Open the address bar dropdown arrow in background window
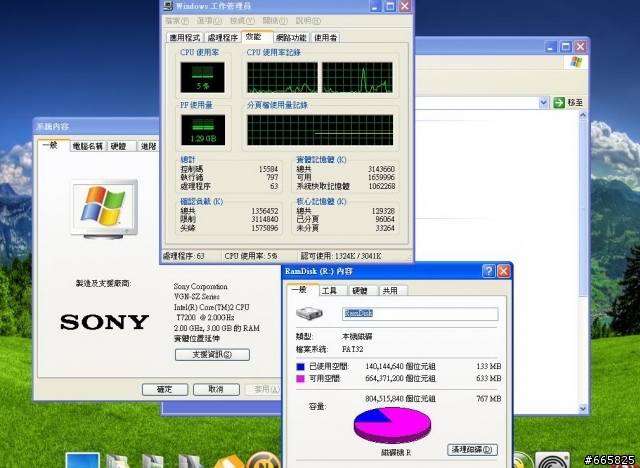Image resolution: width=640 pixels, height=468 pixels. point(543,102)
